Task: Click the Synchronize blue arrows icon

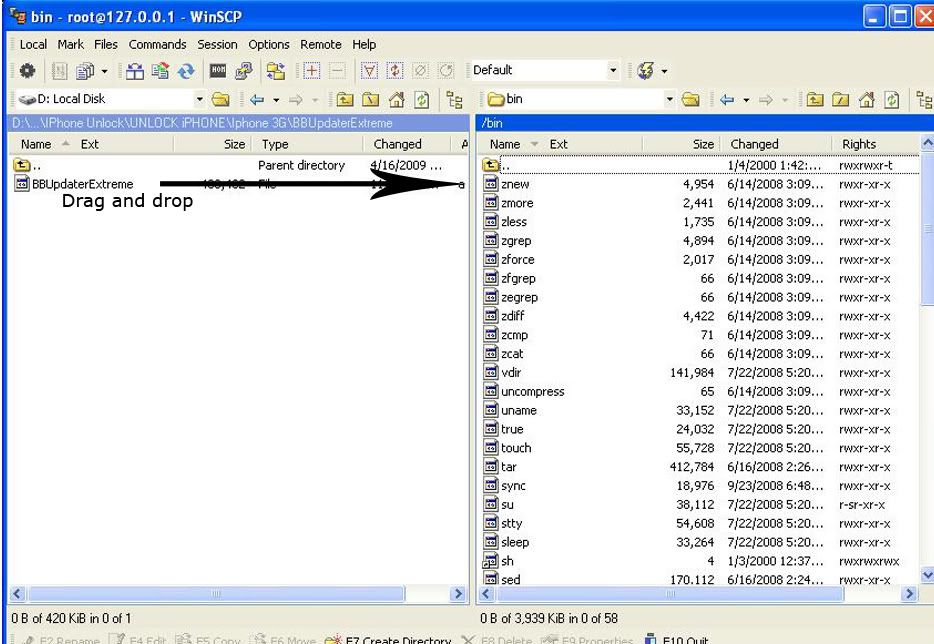Action: click(x=186, y=71)
